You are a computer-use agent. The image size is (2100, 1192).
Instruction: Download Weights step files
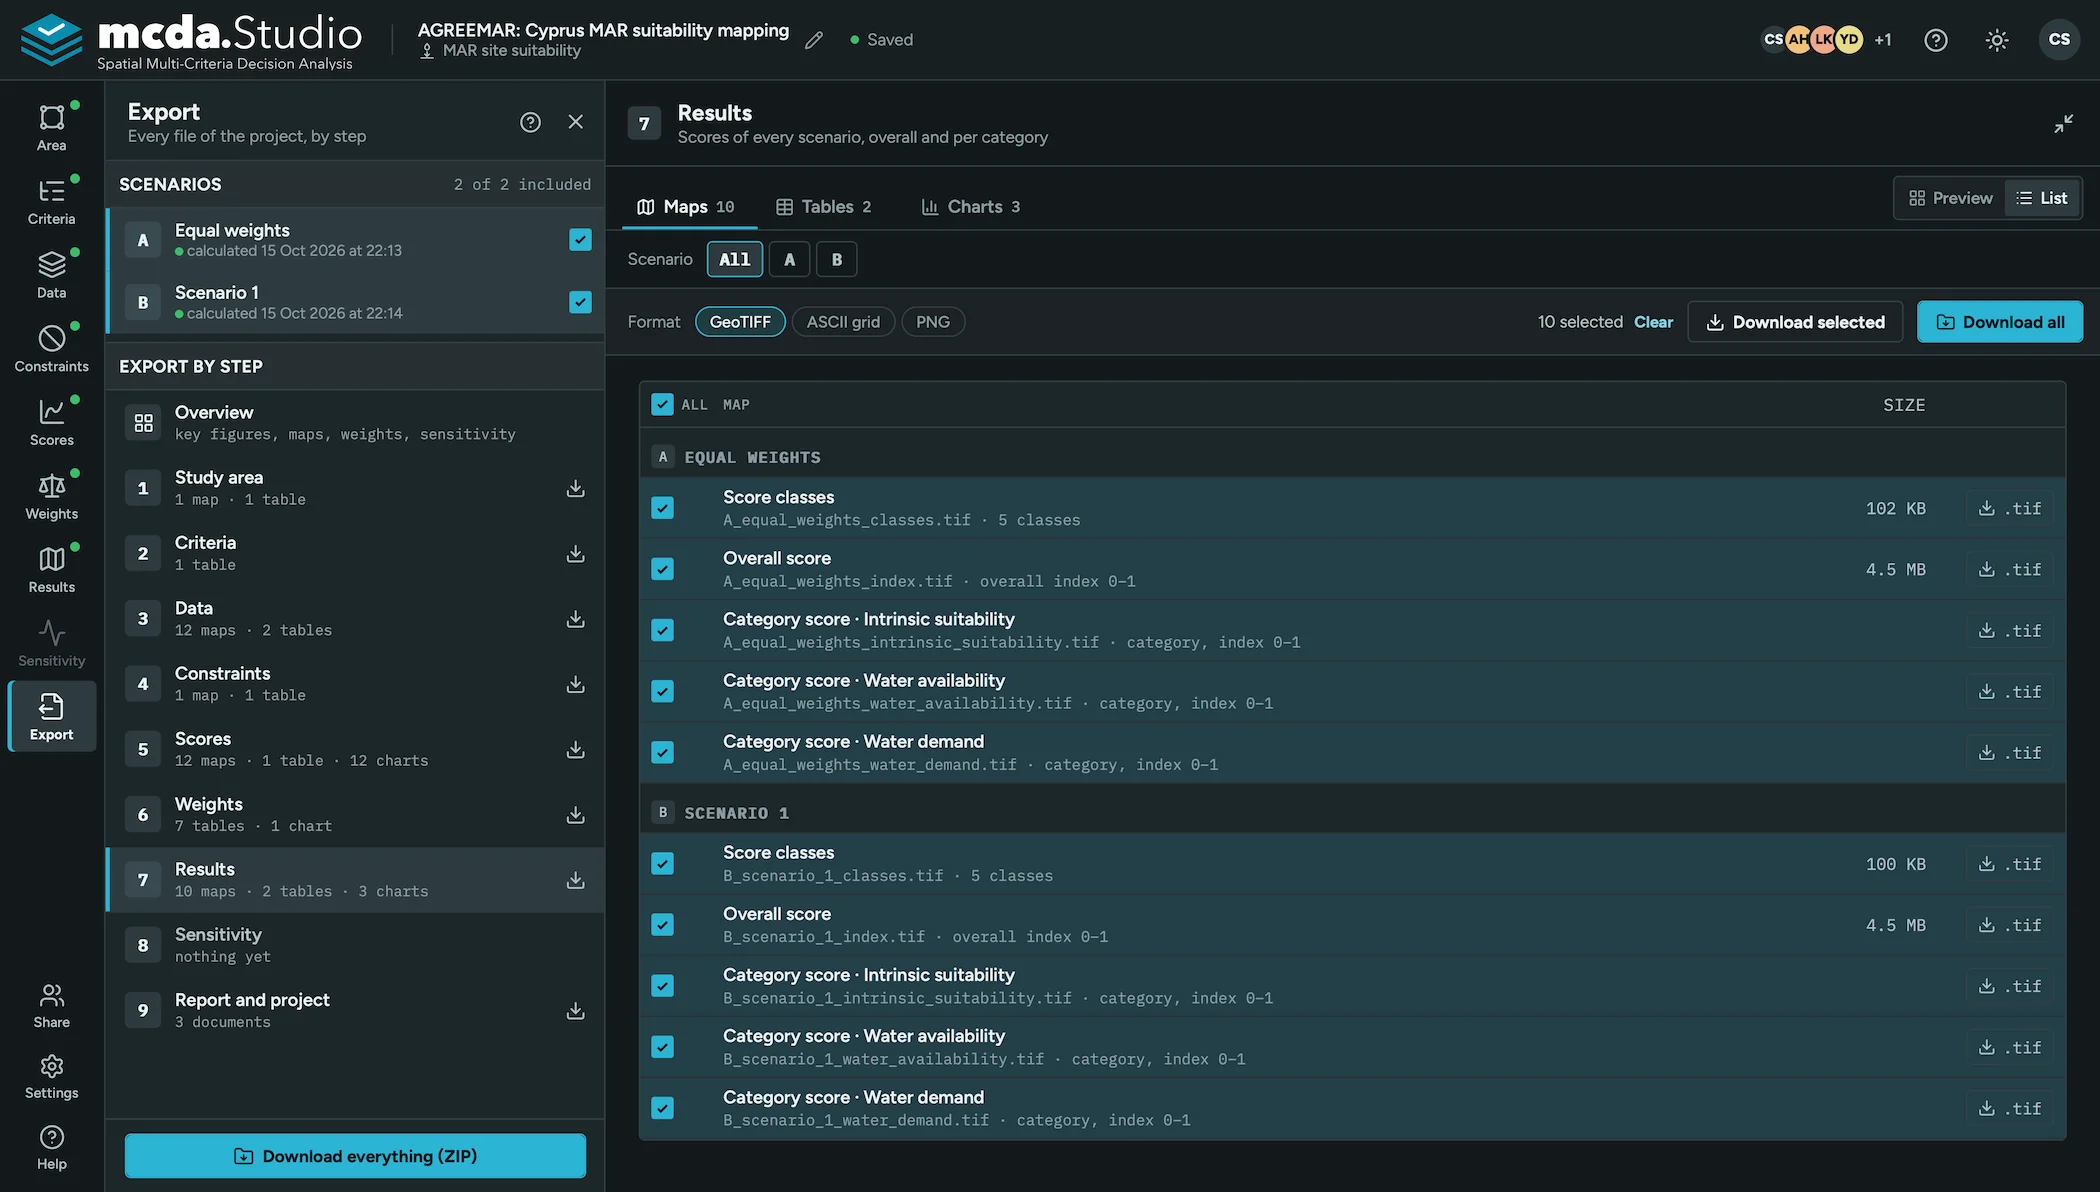click(575, 815)
